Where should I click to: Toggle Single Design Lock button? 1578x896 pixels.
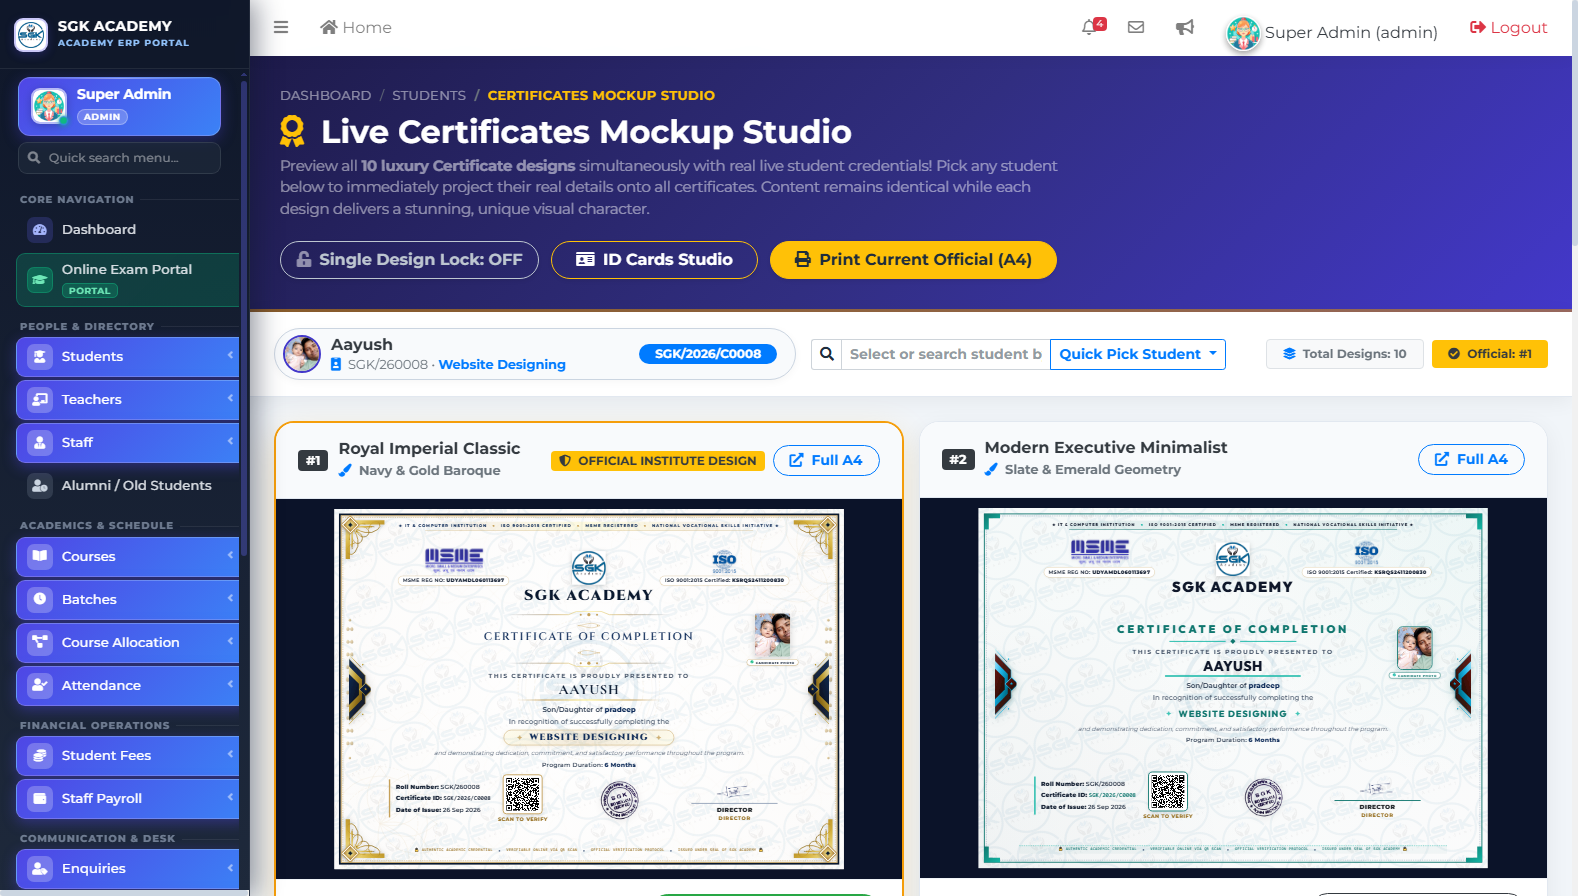(409, 260)
